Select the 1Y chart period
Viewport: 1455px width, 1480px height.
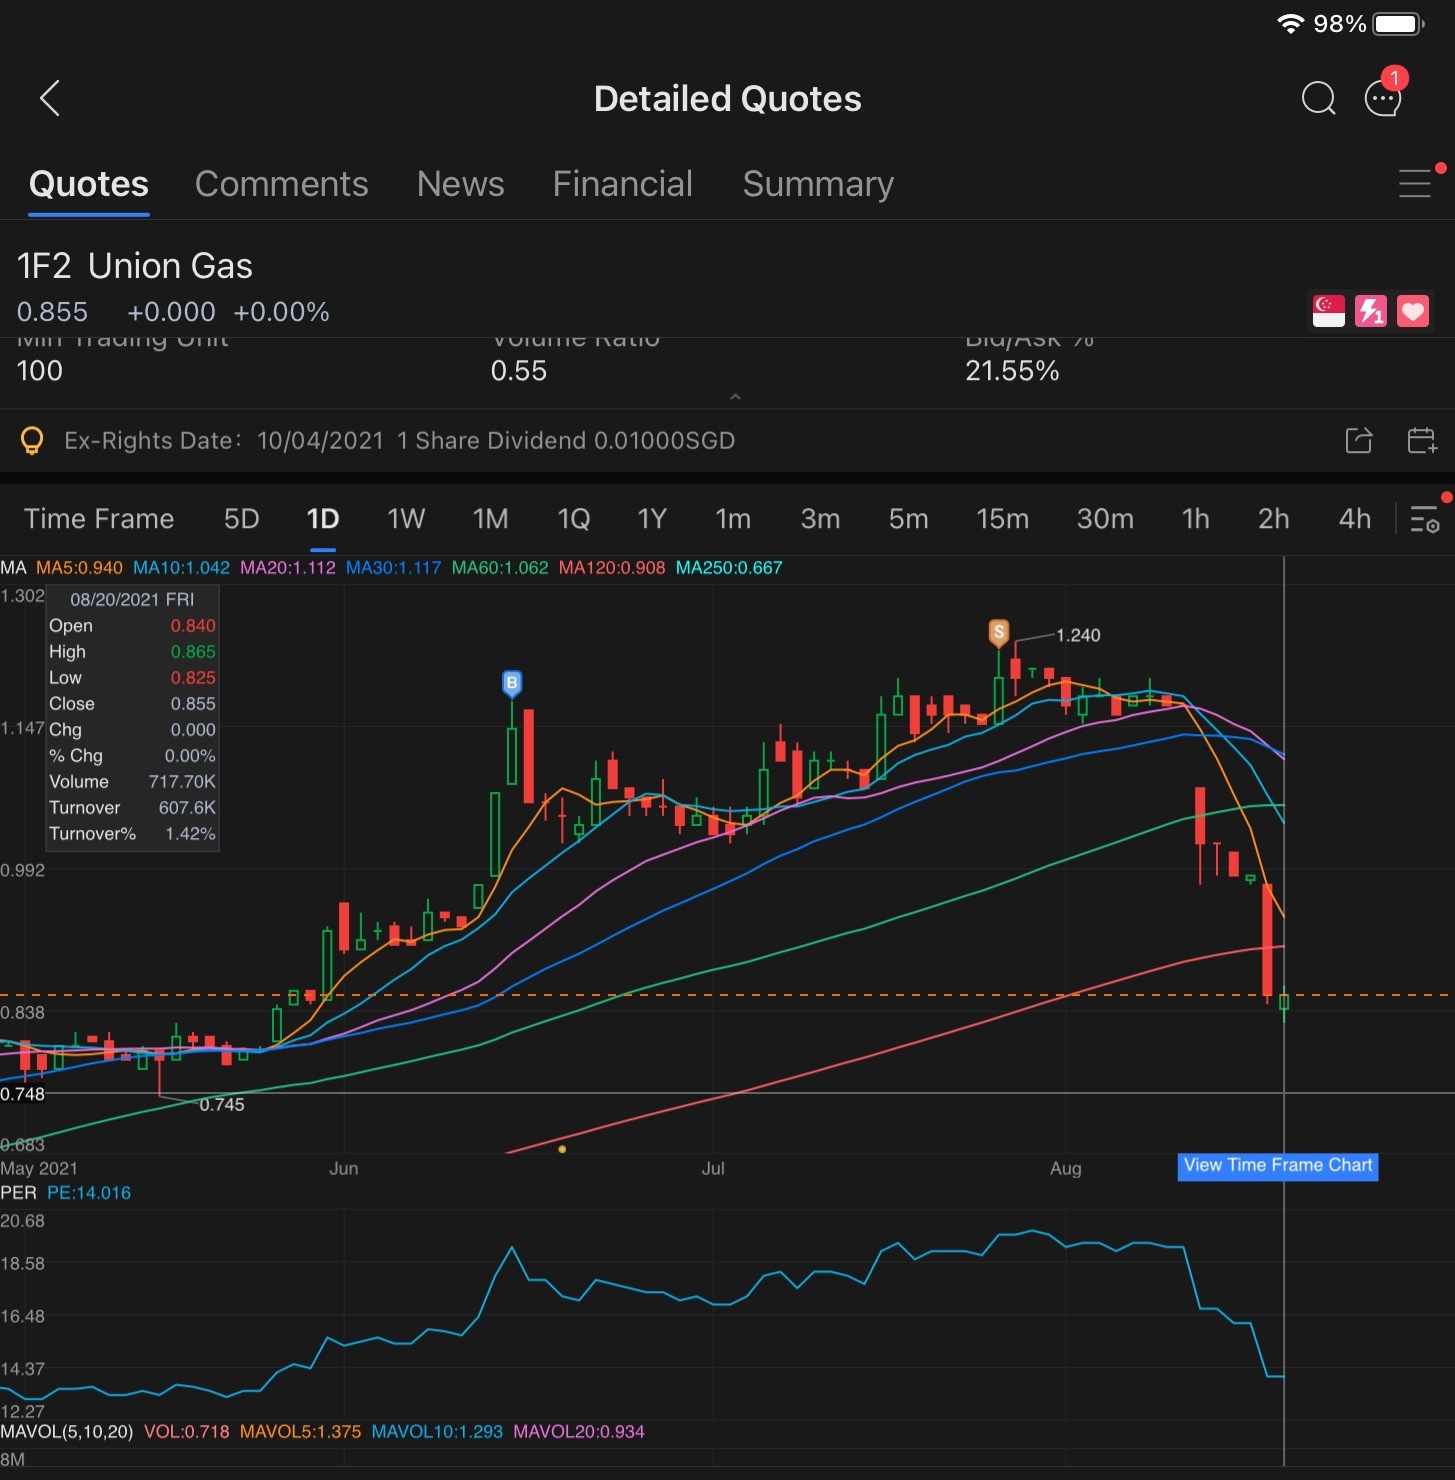coord(652,519)
